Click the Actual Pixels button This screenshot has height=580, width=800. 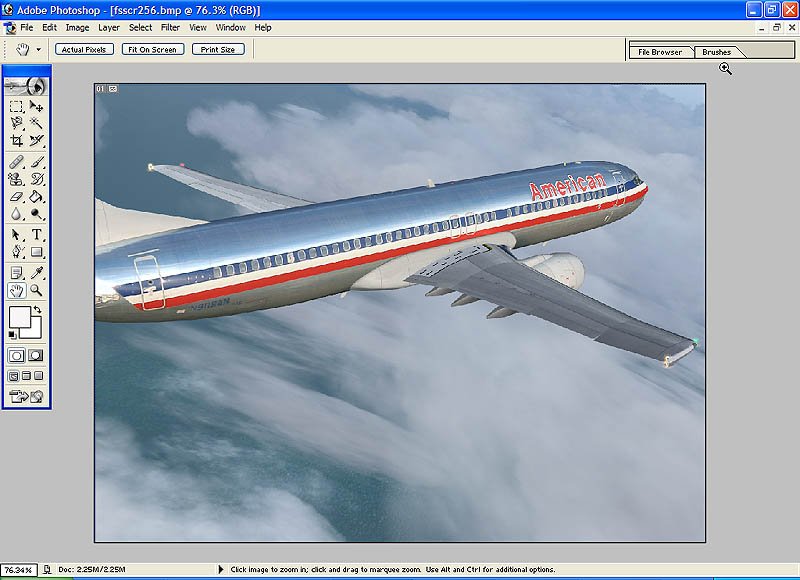85,49
